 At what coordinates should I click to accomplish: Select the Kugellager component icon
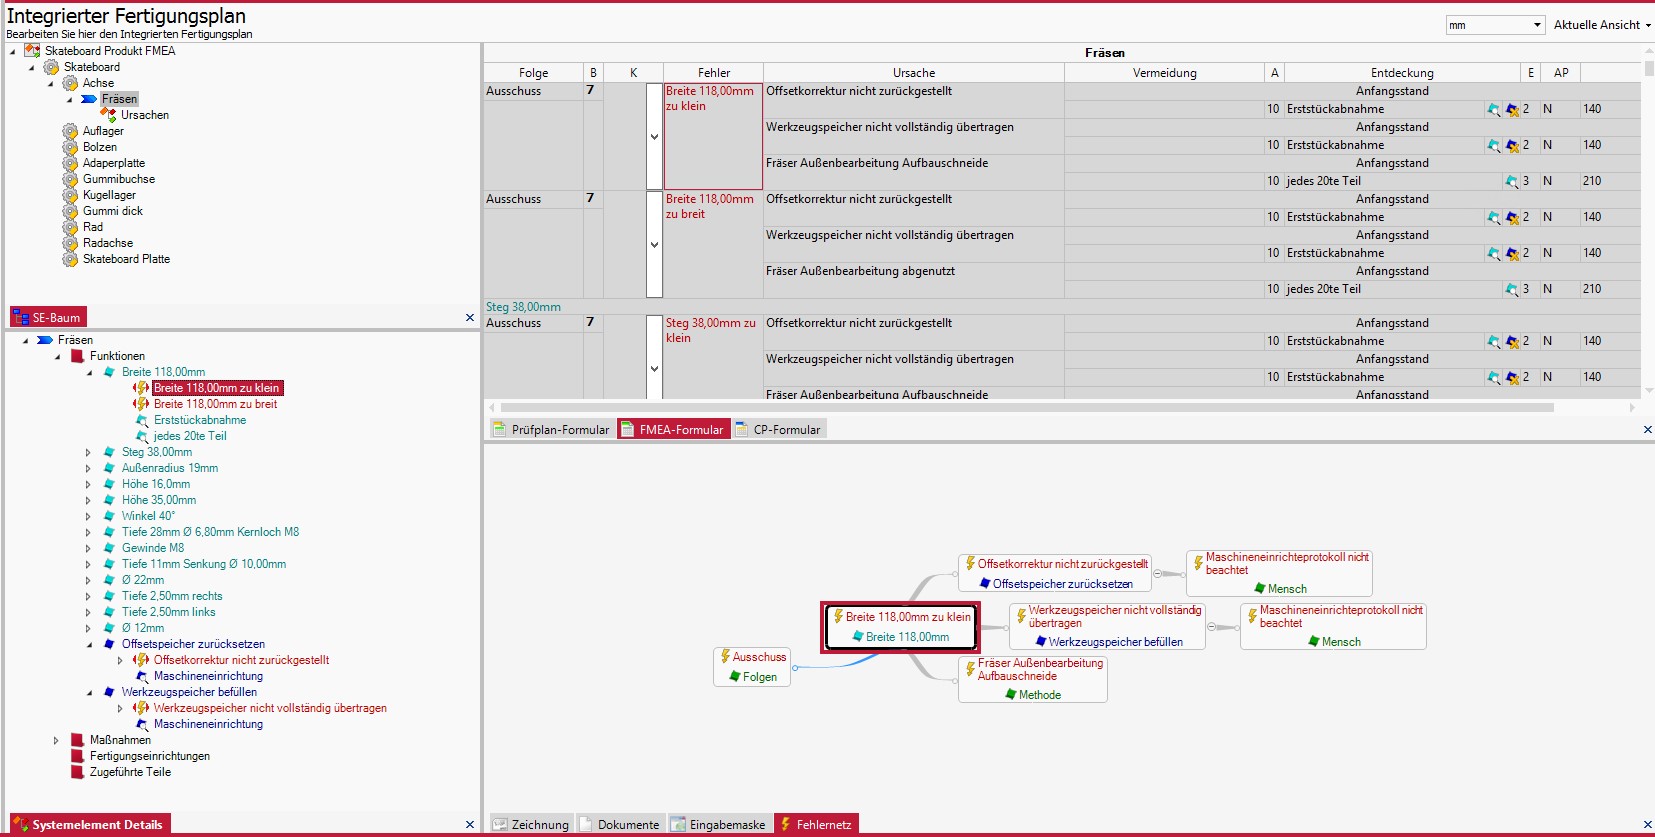point(70,195)
